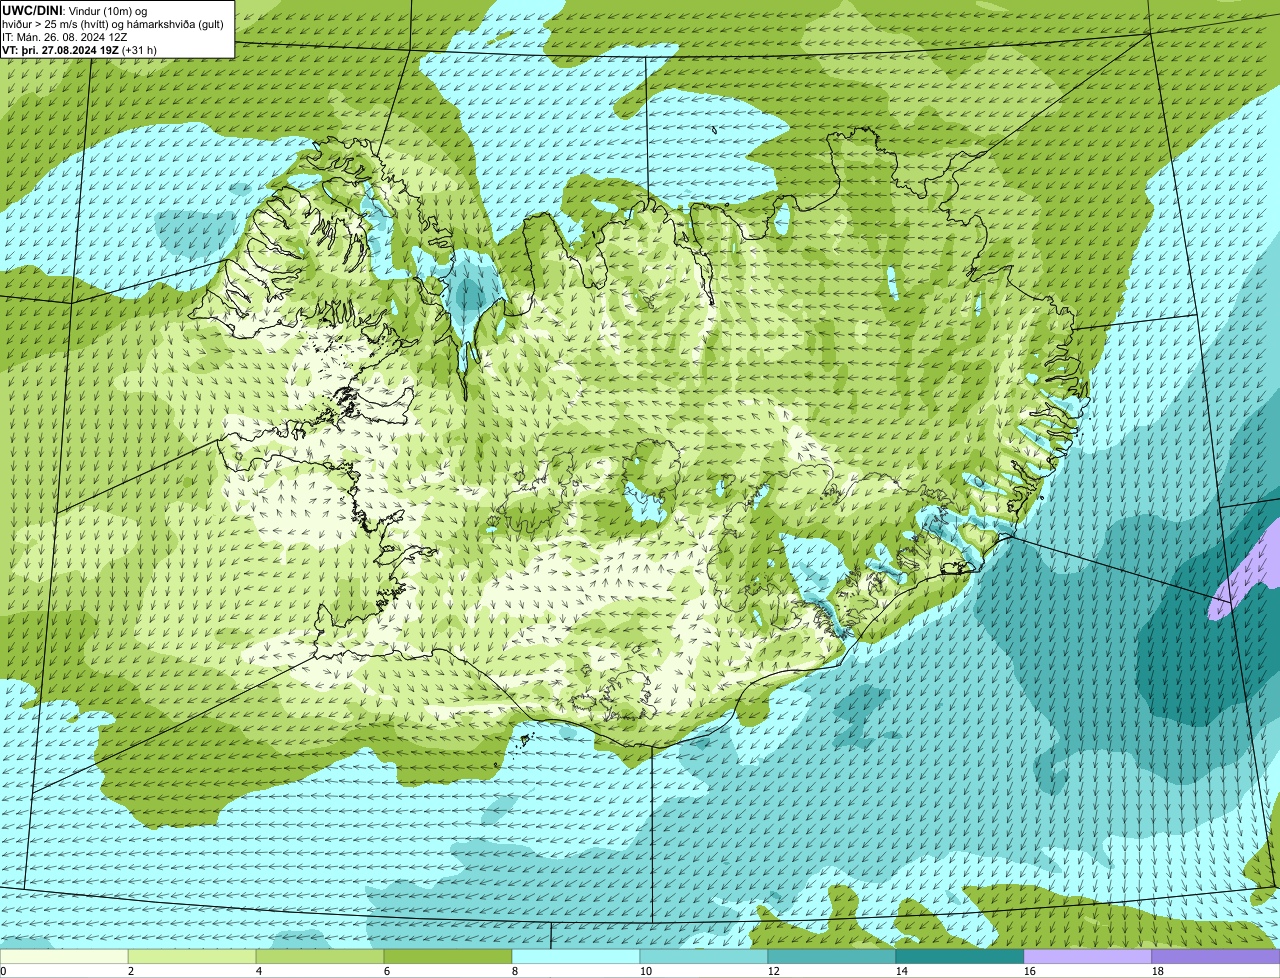Pick the legend band between 10 and 12

[705, 957]
